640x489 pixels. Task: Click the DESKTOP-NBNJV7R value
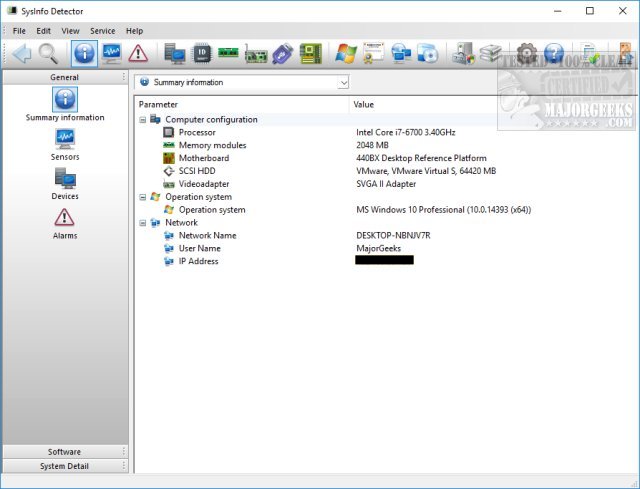tap(393, 236)
